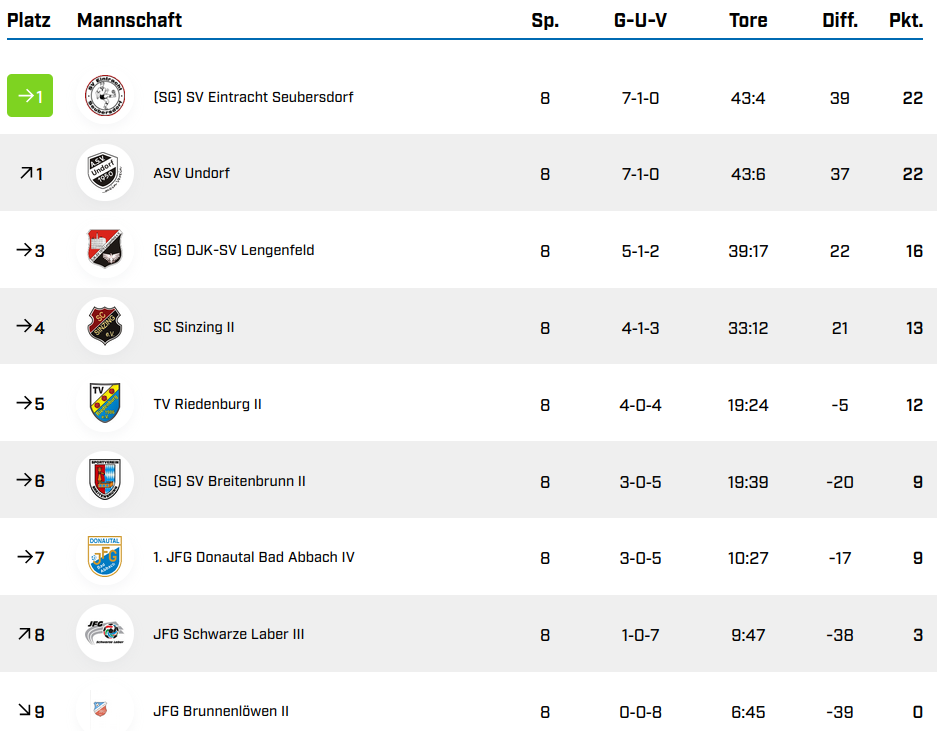Click the SV Eintracht Seubersdorf club crest
This screenshot has width=937, height=731.
pos(104,97)
